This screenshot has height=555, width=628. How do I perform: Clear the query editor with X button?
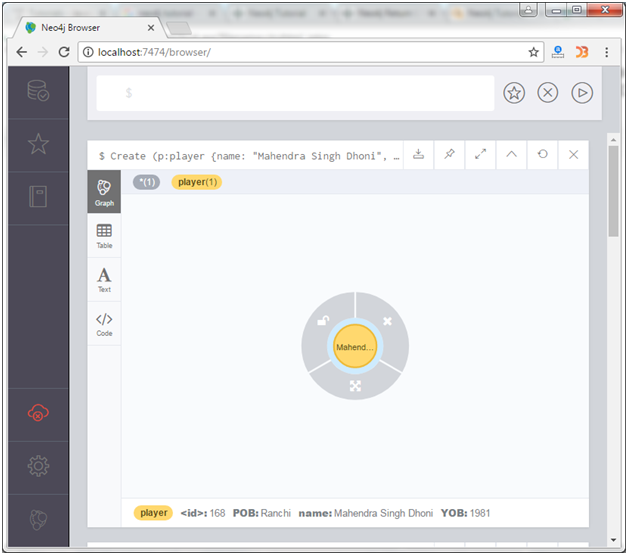tap(547, 93)
